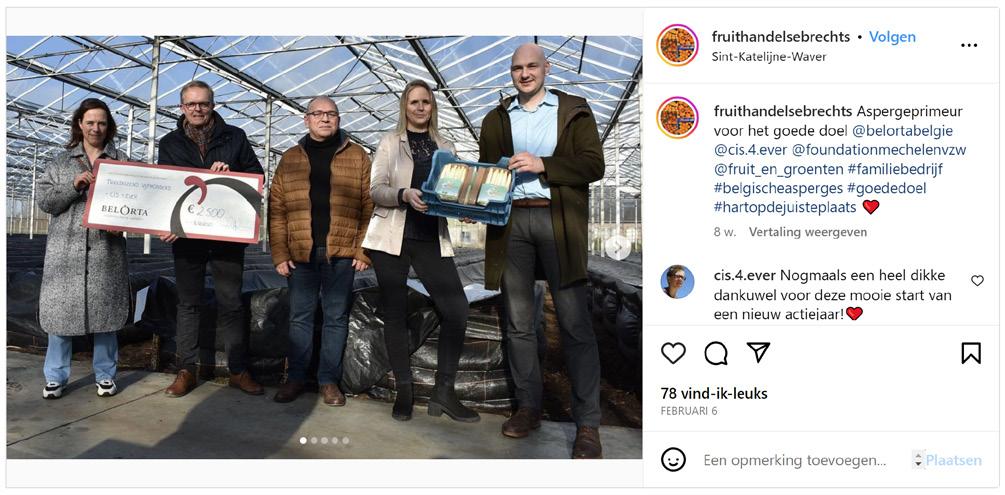Like the post with the heart icon
Viewport: 1005px width, 495px height.
pyautogui.click(x=673, y=353)
